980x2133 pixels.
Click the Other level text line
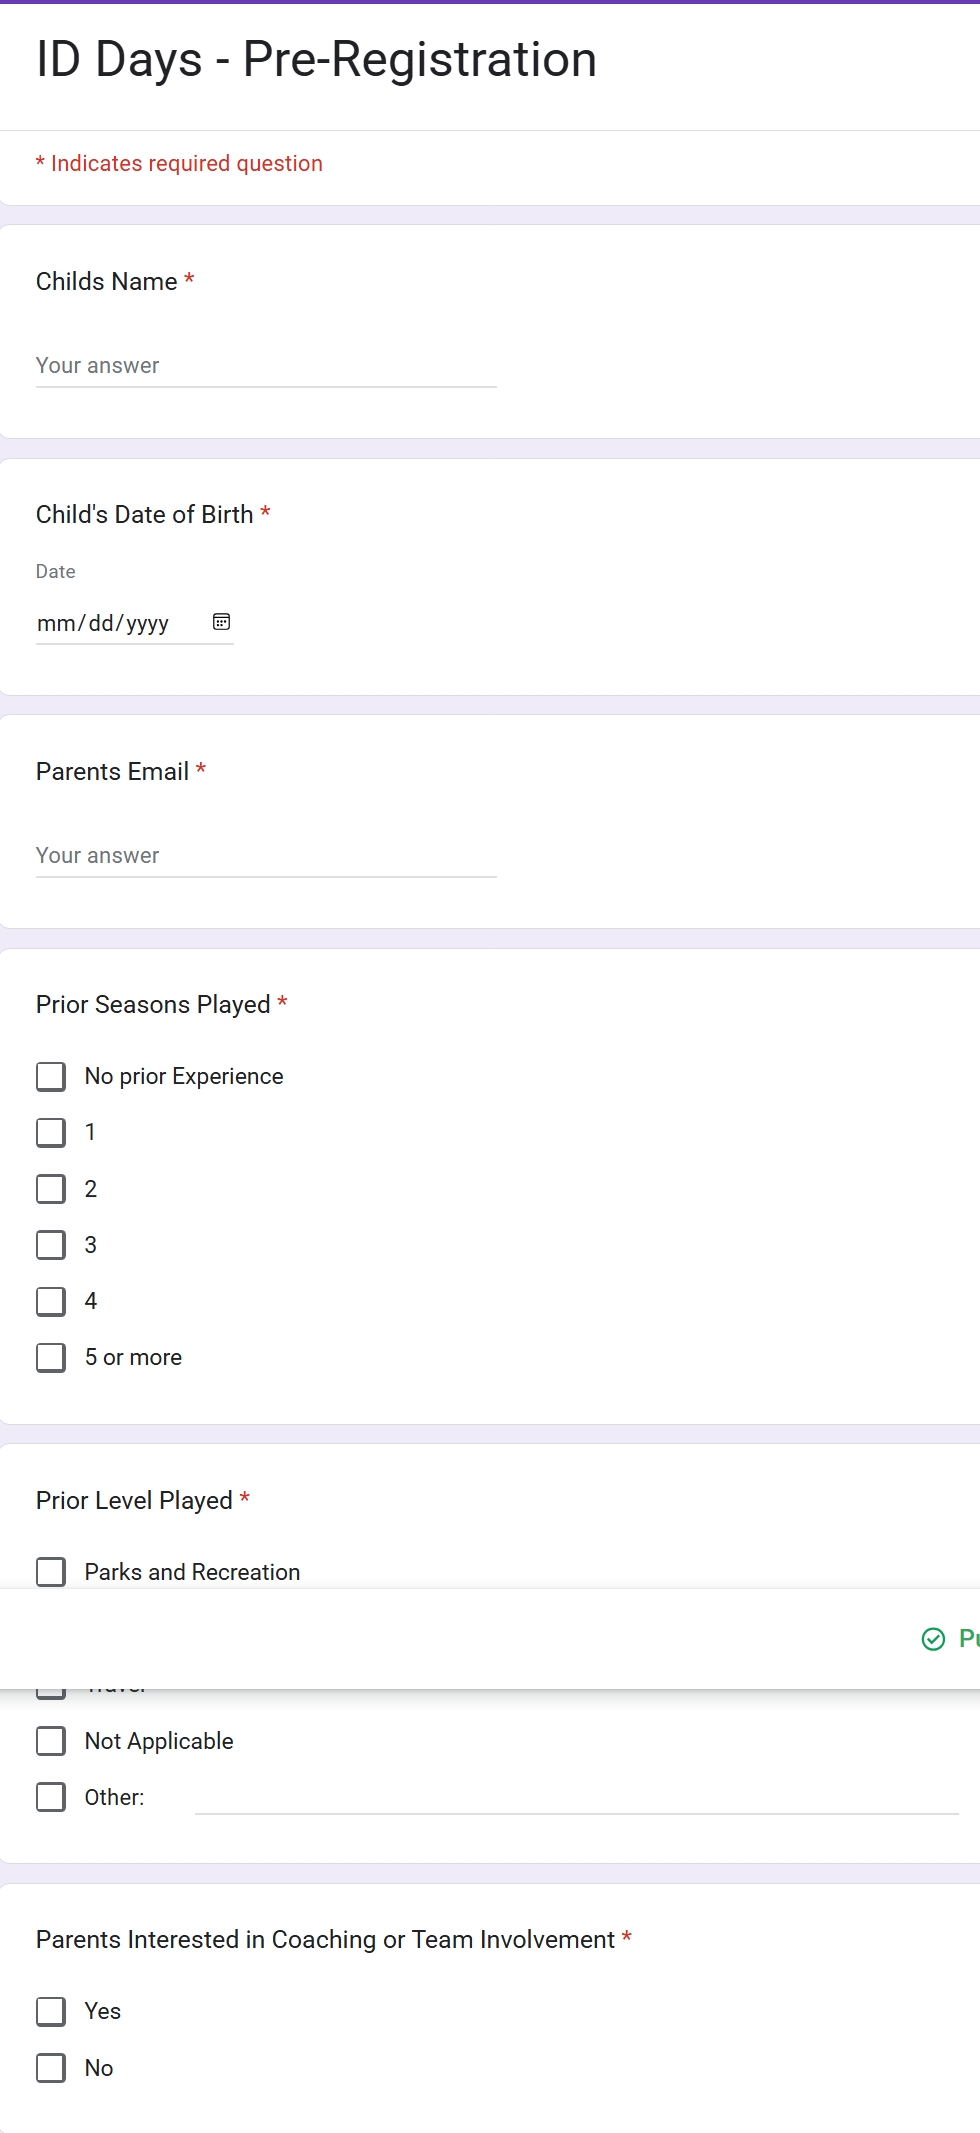[x=576, y=1798]
